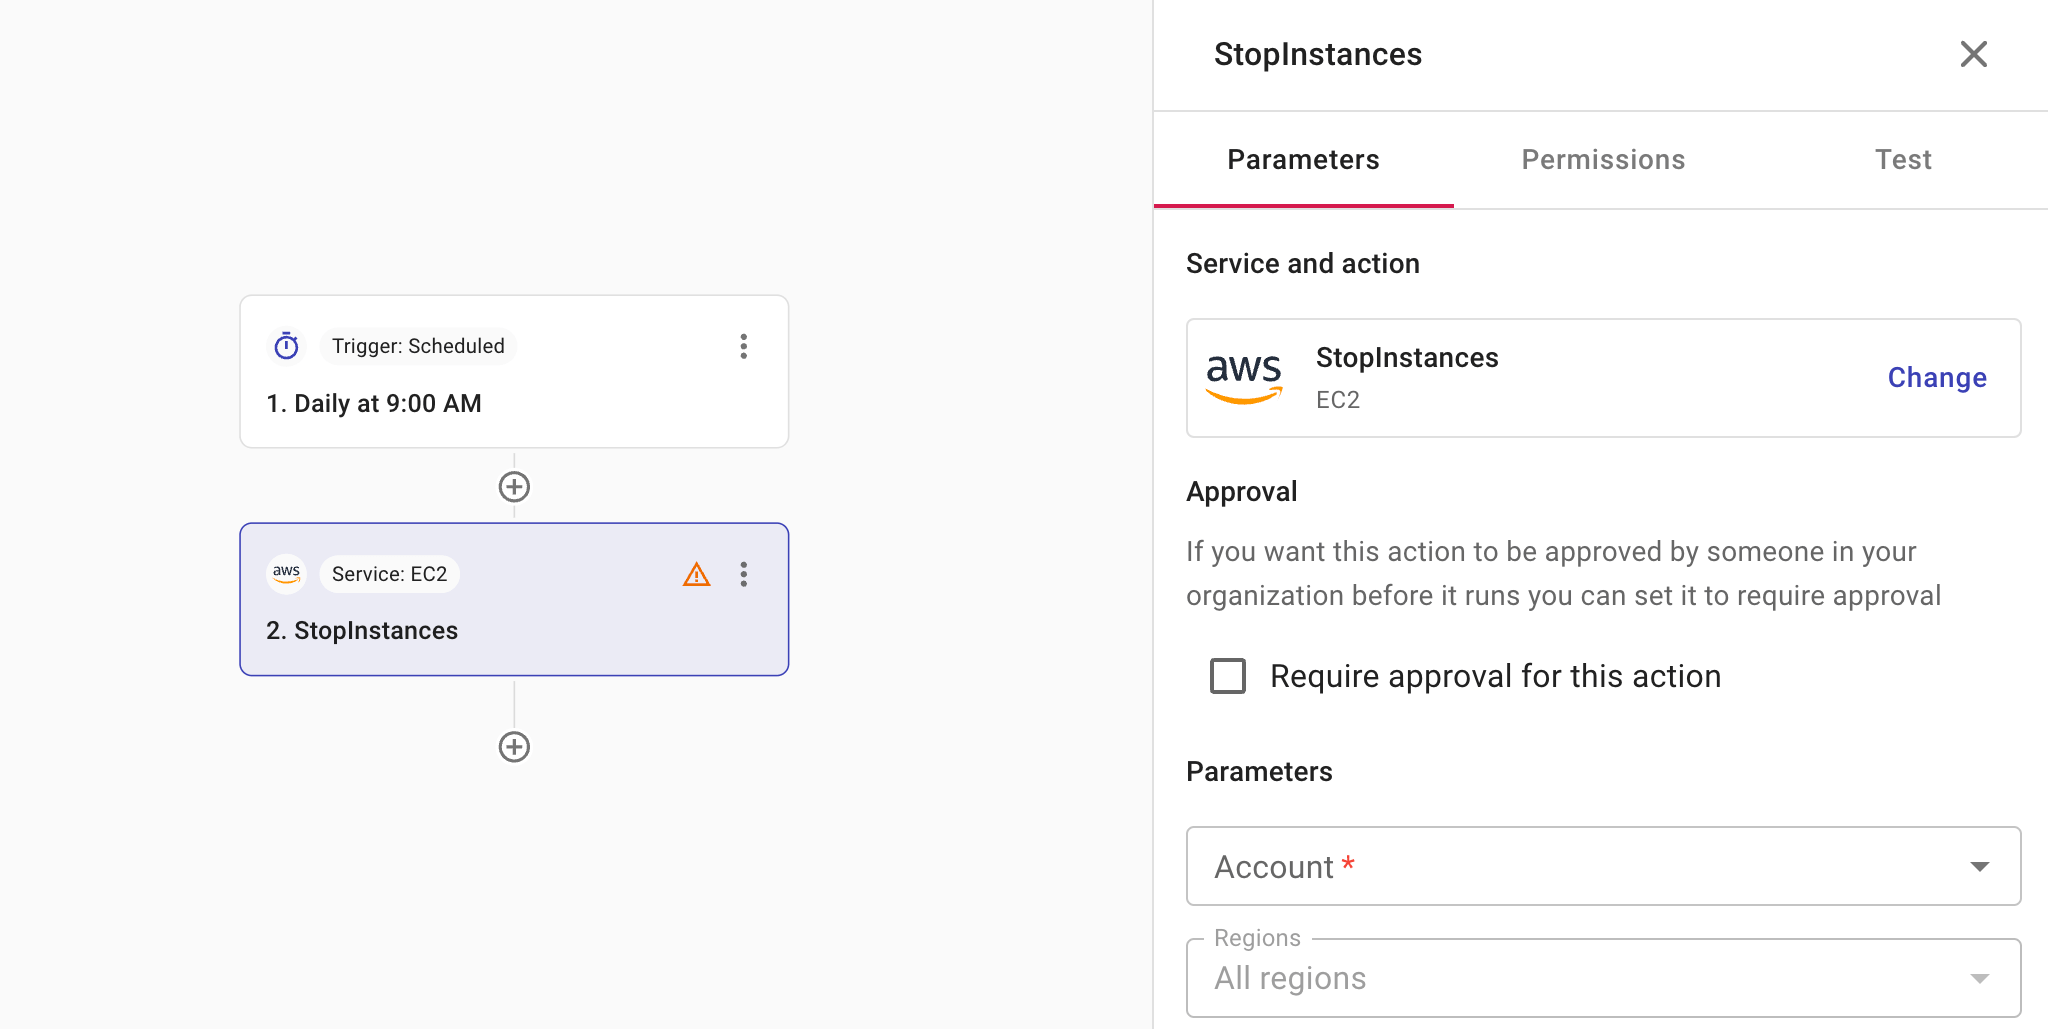
Task: Open the StopInstances step three-dot menu
Action: point(743,574)
